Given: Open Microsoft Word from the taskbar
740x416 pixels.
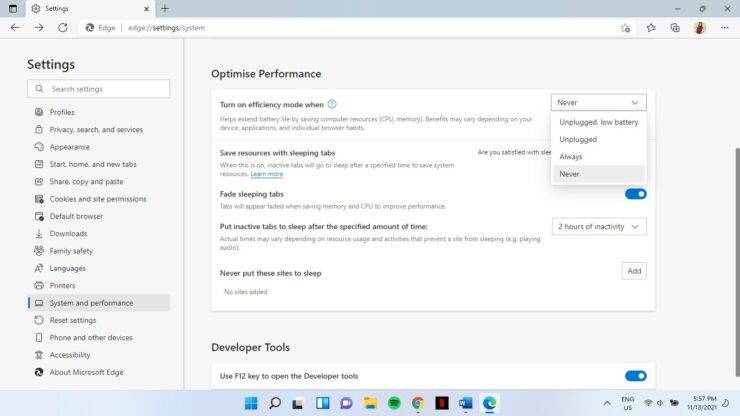Looking at the screenshot, I should pyautogui.click(x=465, y=403).
